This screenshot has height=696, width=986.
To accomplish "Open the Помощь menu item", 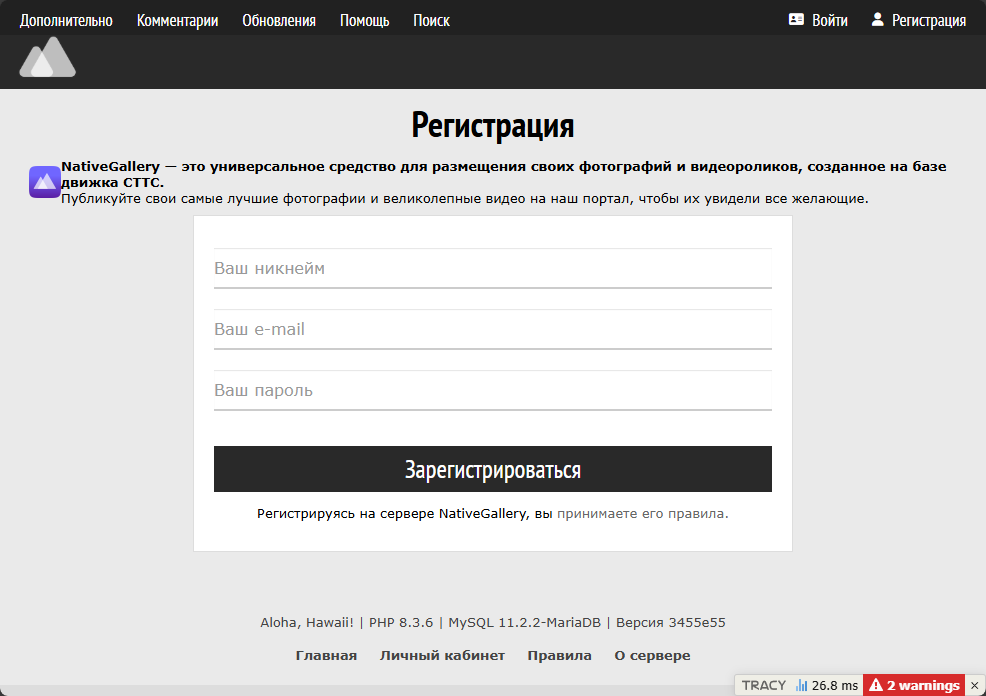I will point(364,20).
